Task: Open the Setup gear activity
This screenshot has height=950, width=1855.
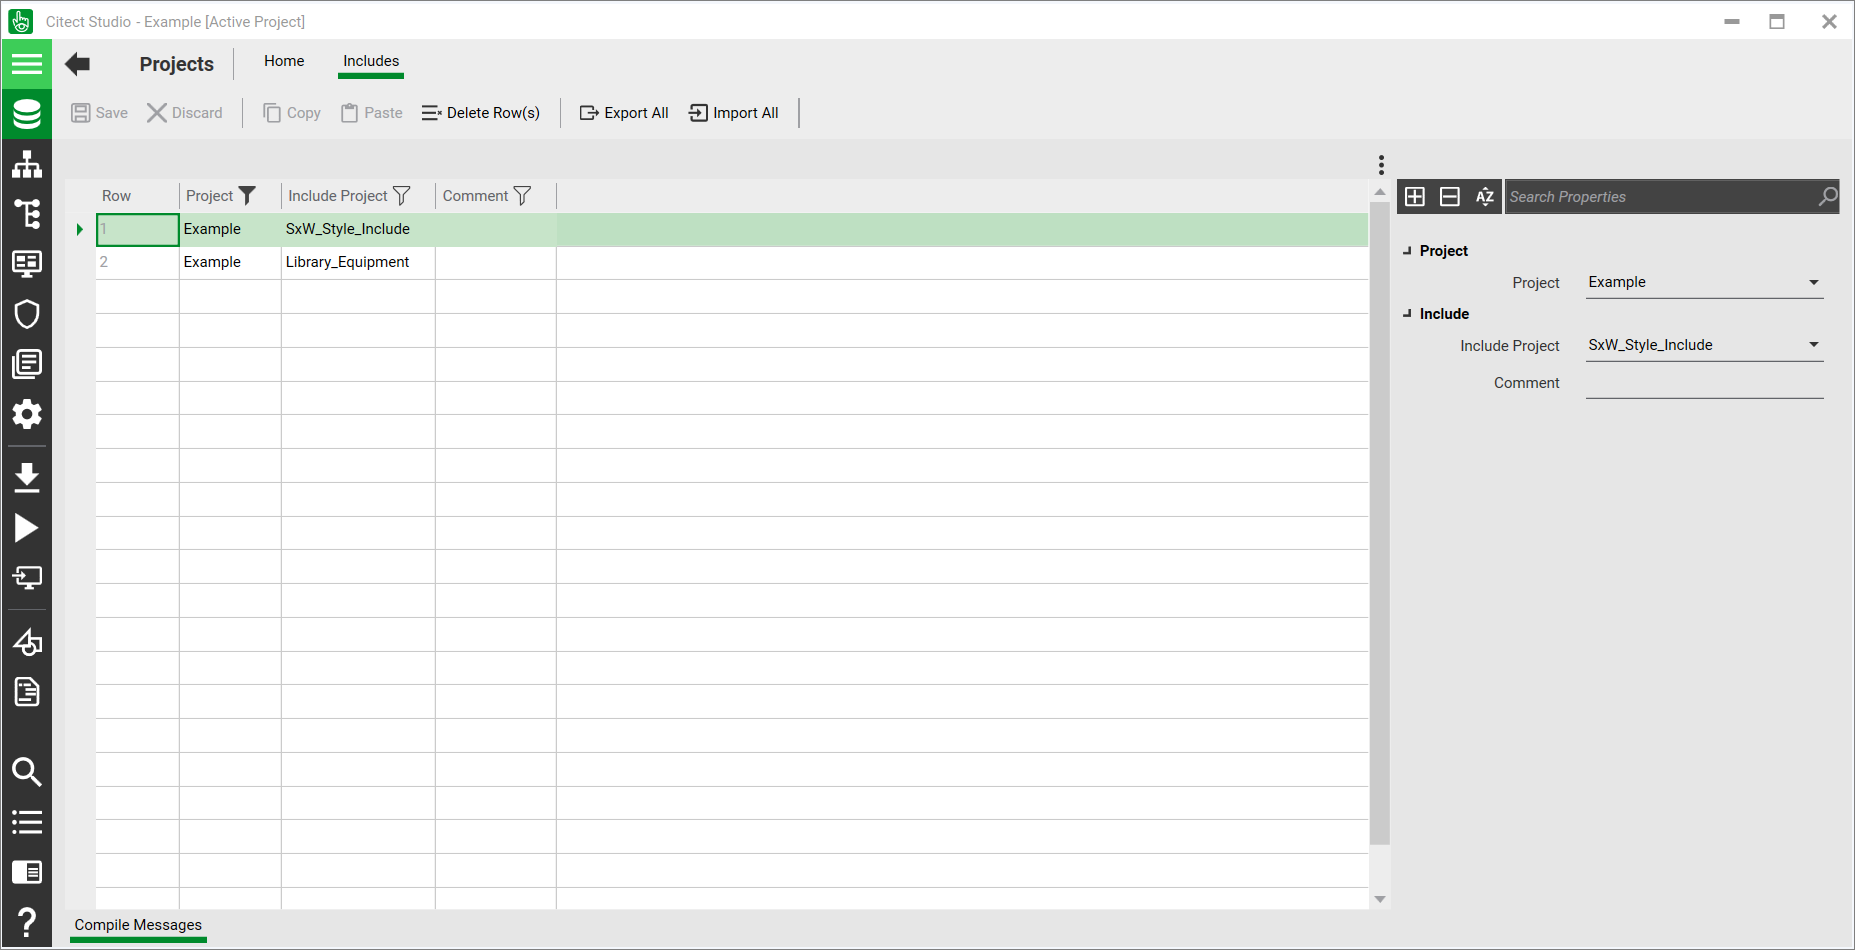Action: coord(27,414)
